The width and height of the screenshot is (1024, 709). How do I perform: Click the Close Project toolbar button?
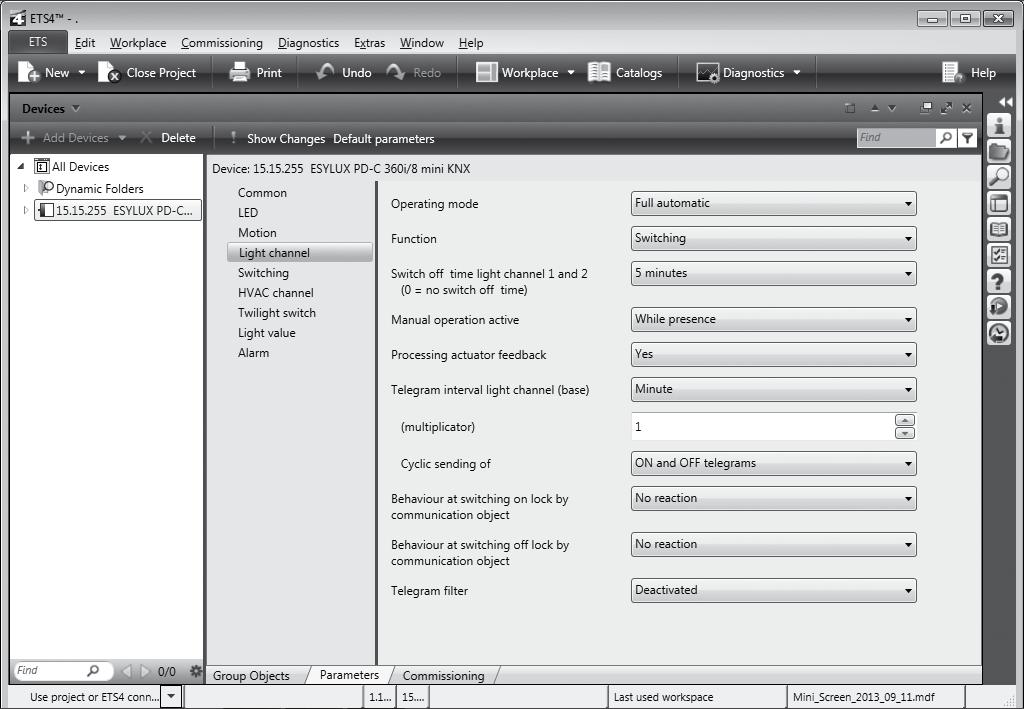pos(147,72)
